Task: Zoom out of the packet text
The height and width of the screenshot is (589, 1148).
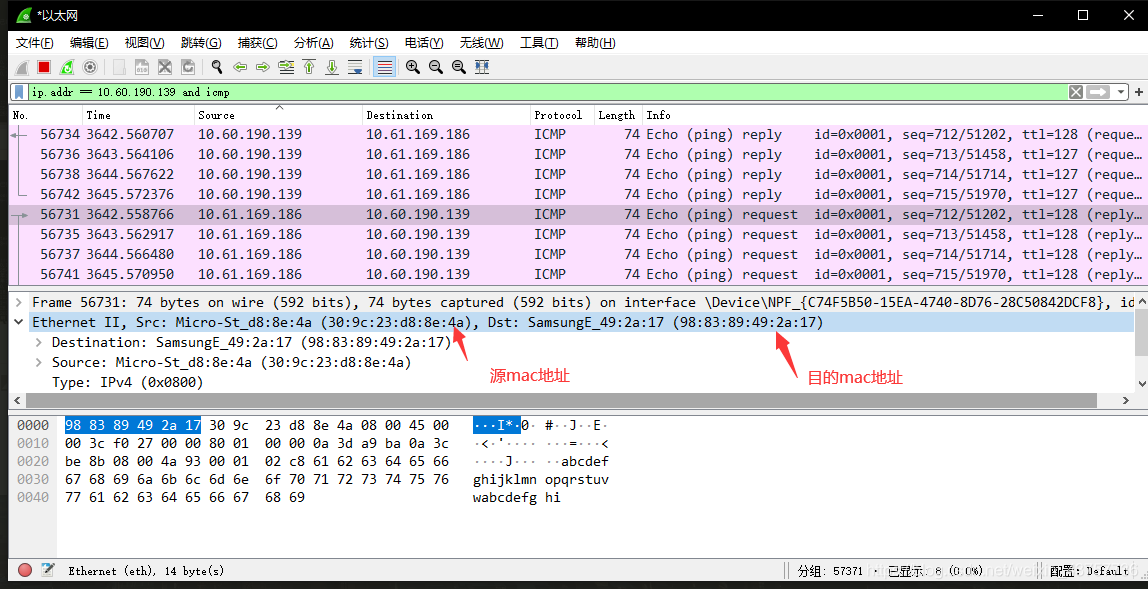Action: pyautogui.click(x=436, y=67)
